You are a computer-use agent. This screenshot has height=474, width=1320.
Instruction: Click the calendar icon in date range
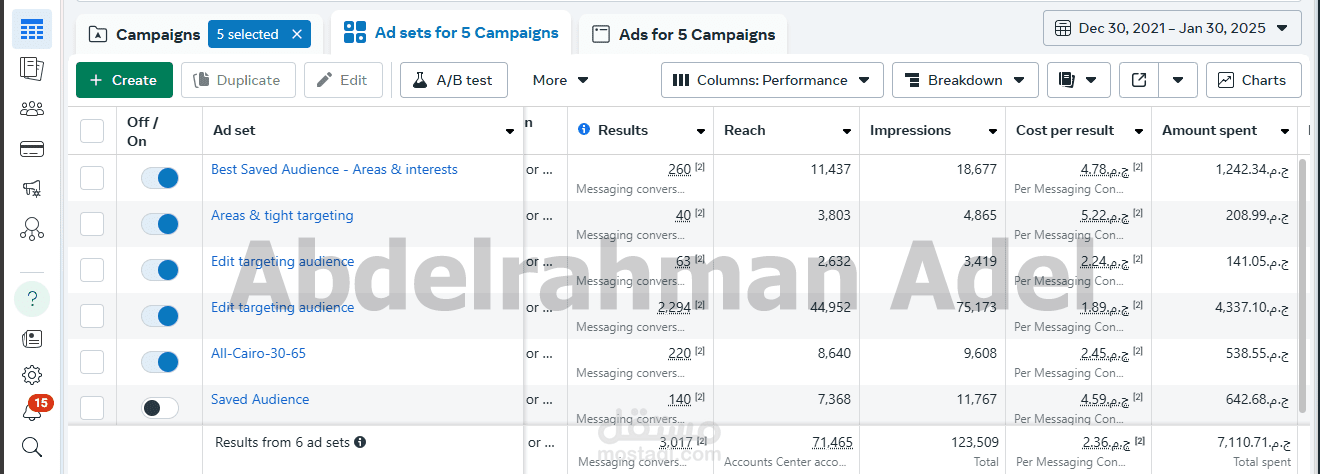1061,28
